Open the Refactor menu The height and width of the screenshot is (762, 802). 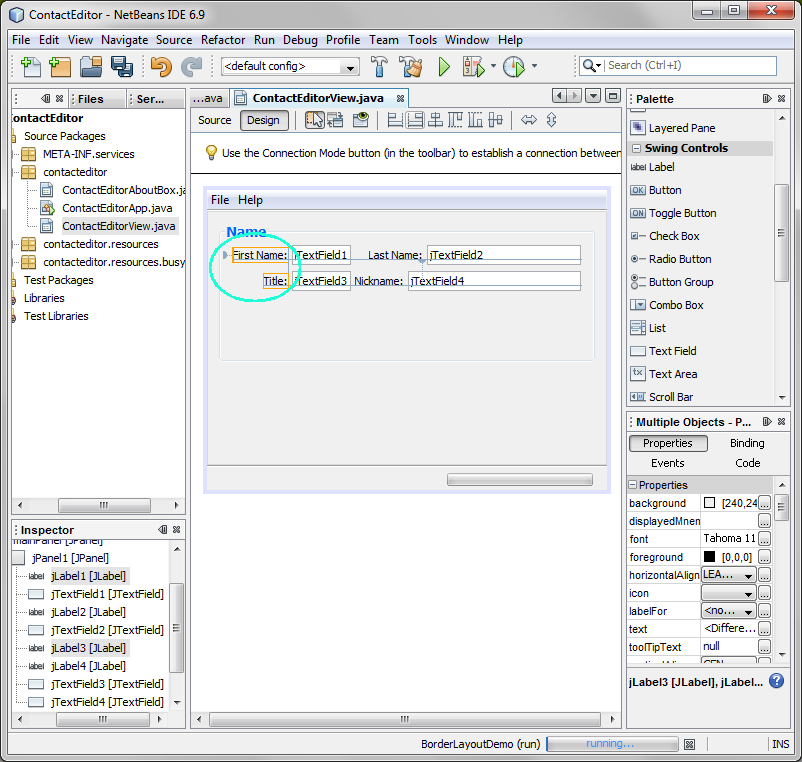click(x=223, y=40)
